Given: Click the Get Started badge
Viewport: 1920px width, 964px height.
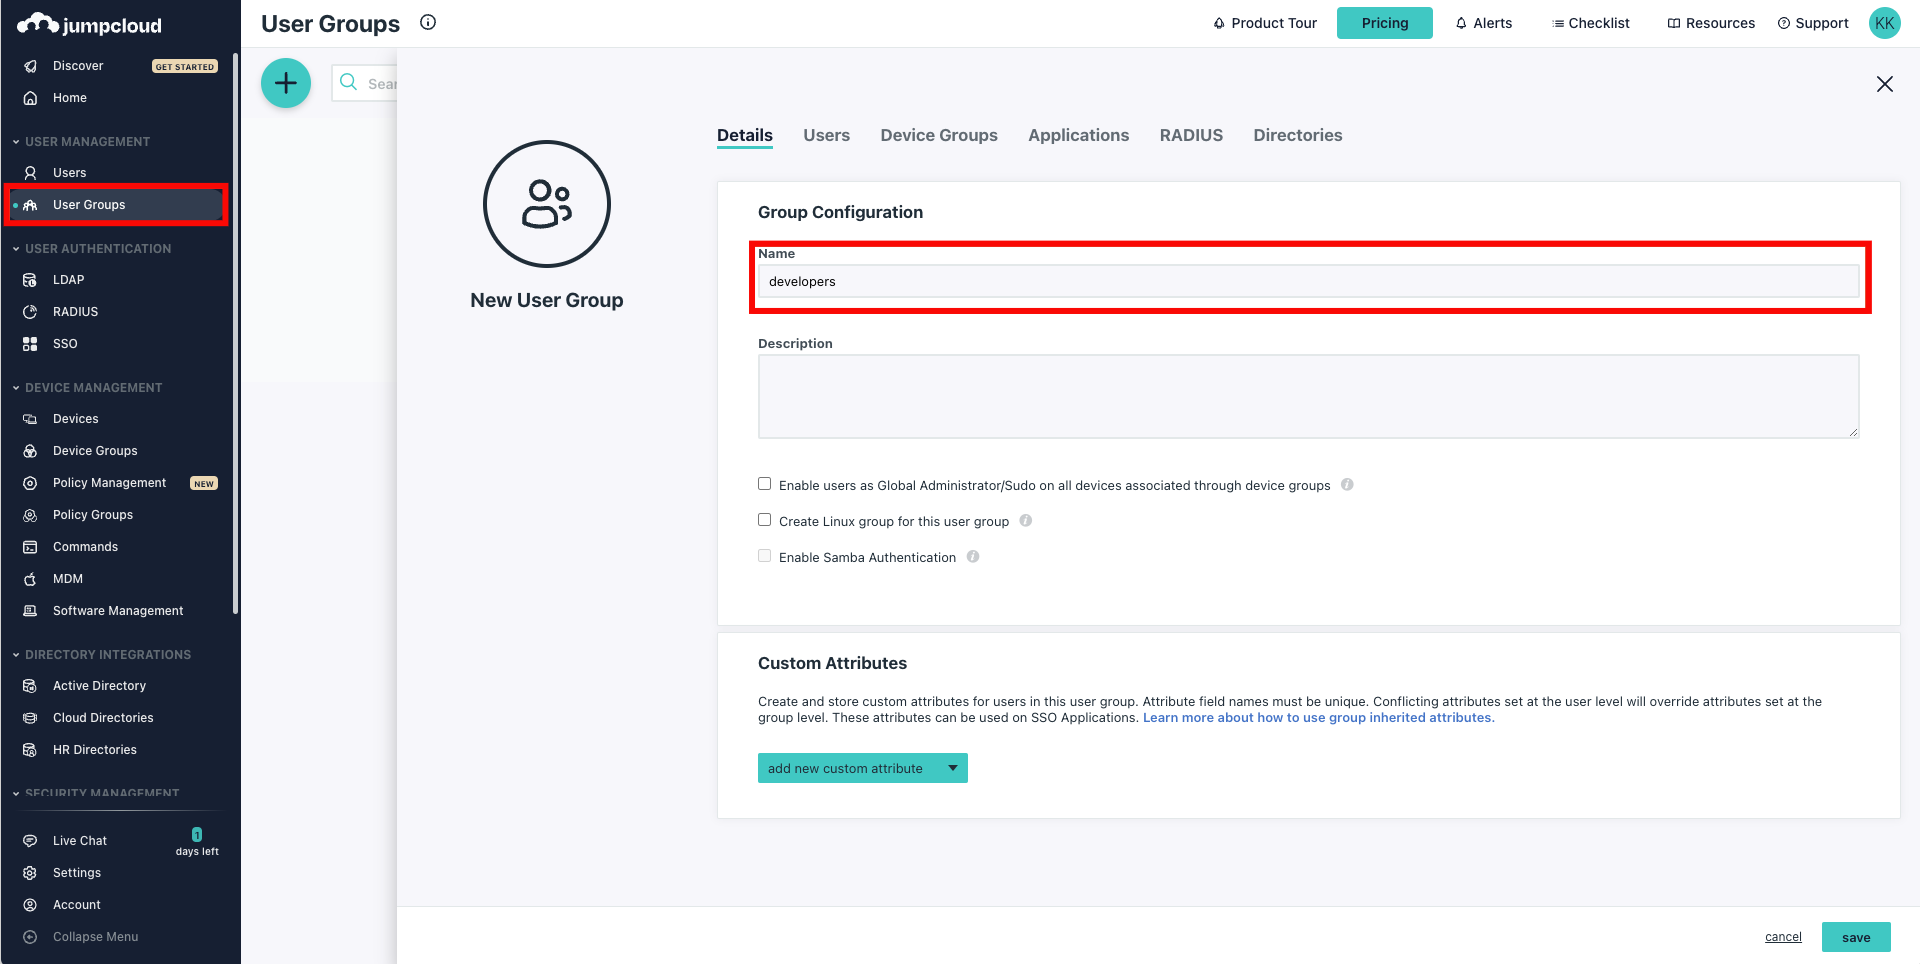Looking at the screenshot, I should (185, 67).
